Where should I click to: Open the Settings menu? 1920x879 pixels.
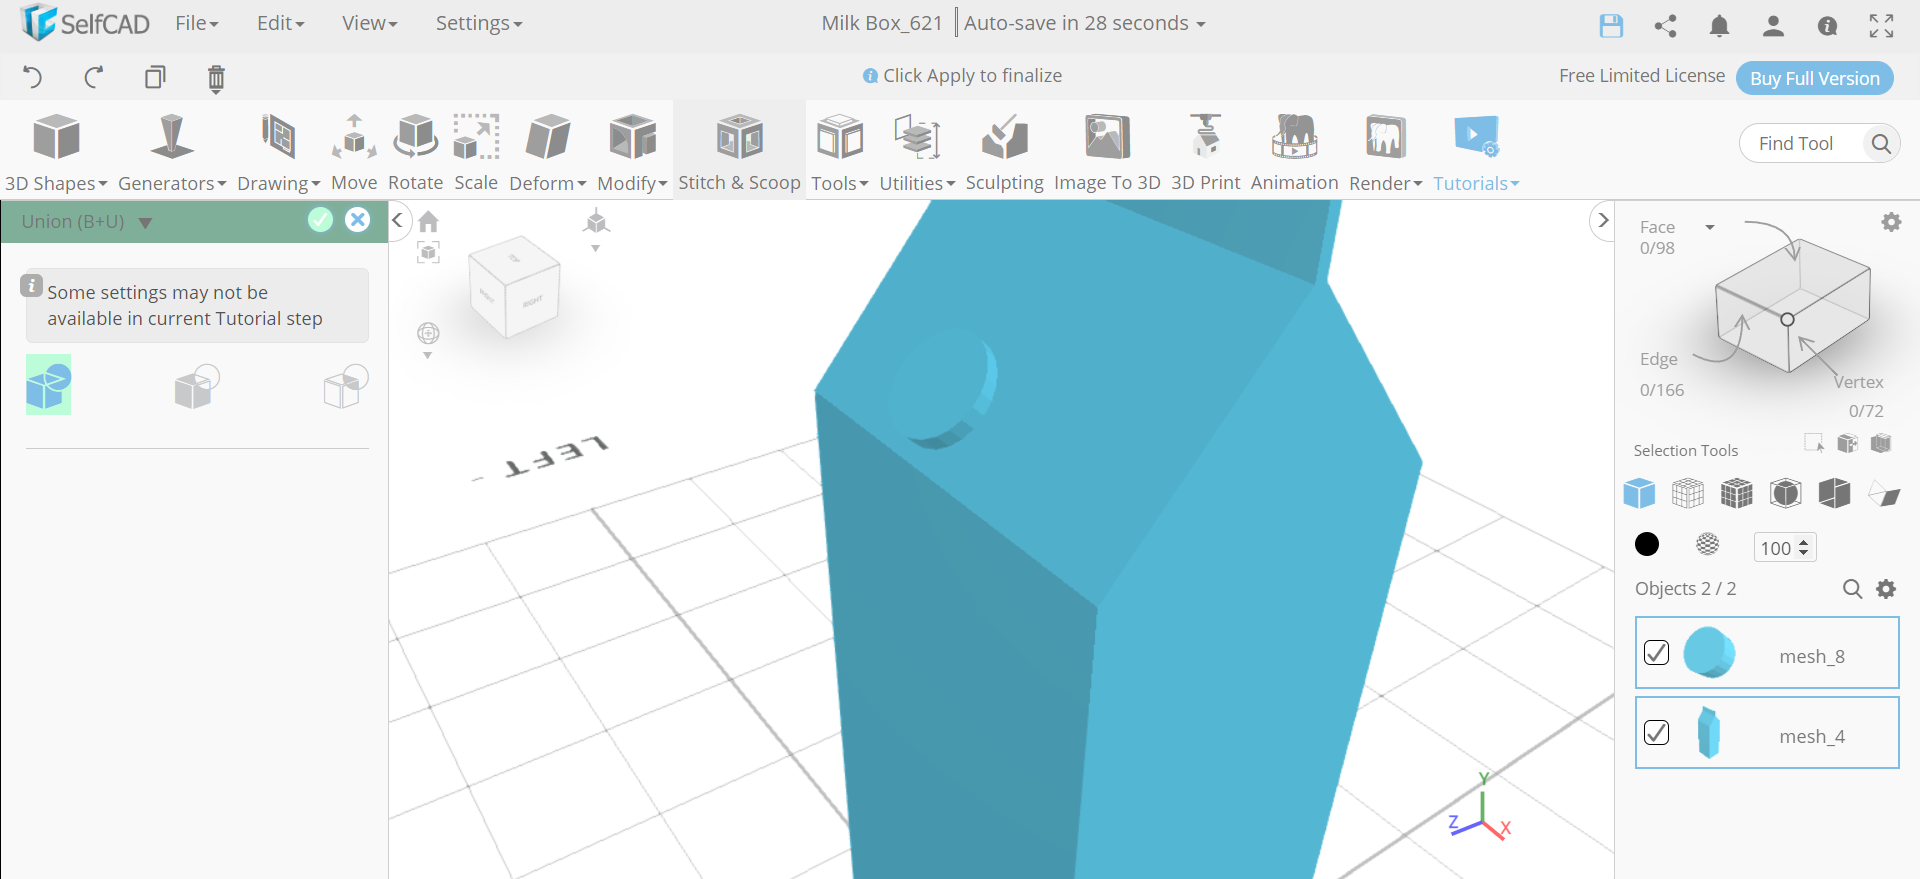478,23
